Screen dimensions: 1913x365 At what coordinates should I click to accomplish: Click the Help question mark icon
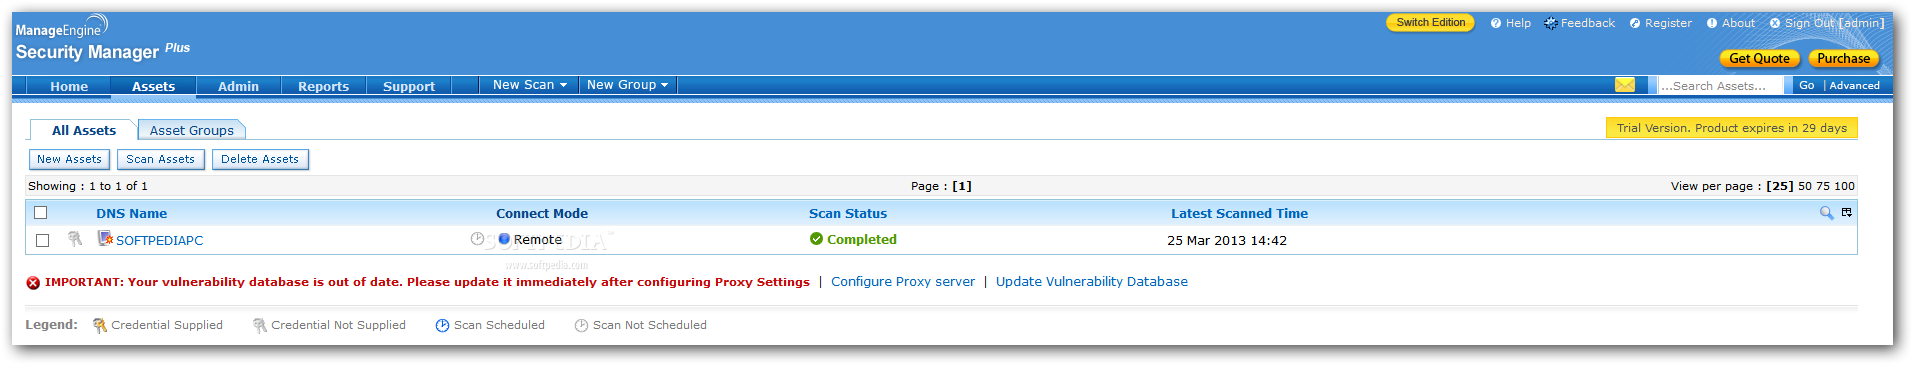pyautogui.click(x=1496, y=23)
